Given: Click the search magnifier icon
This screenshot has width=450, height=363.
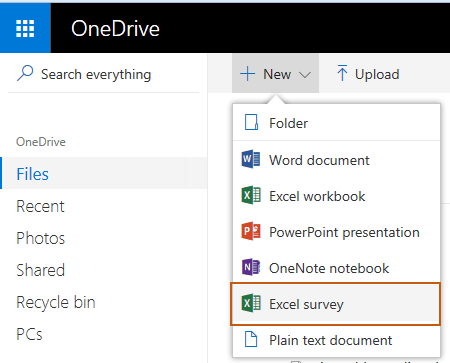Looking at the screenshot, I should tap(25, 73).
